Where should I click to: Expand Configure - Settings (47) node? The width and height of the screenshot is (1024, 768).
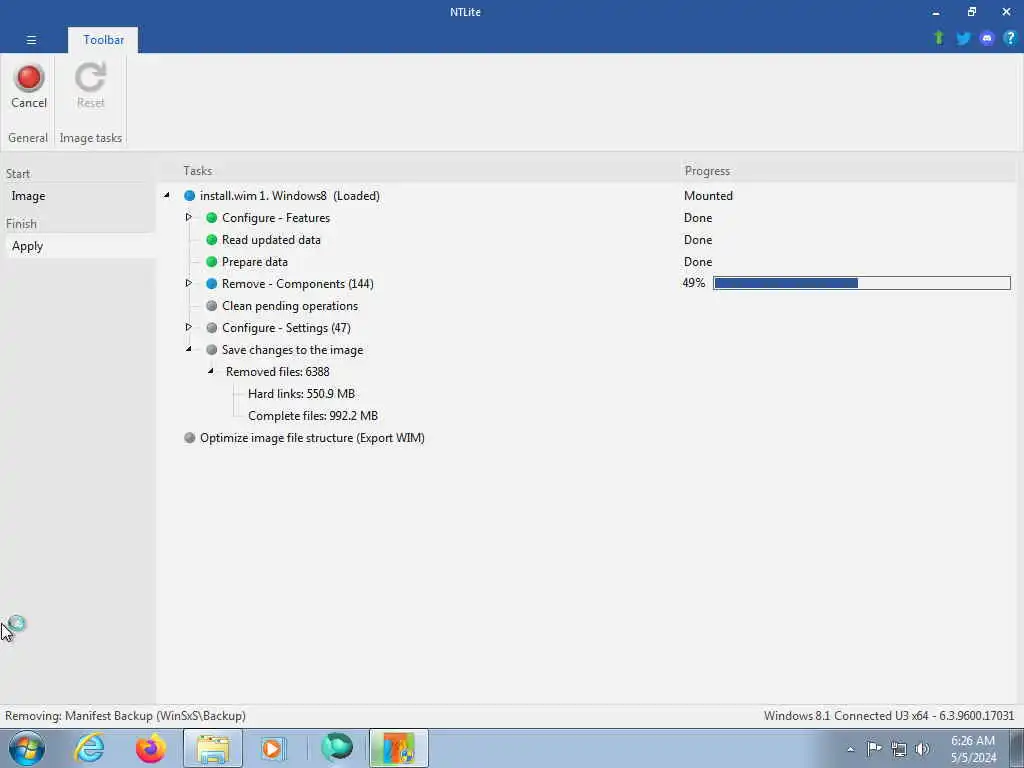coord(188,327)
